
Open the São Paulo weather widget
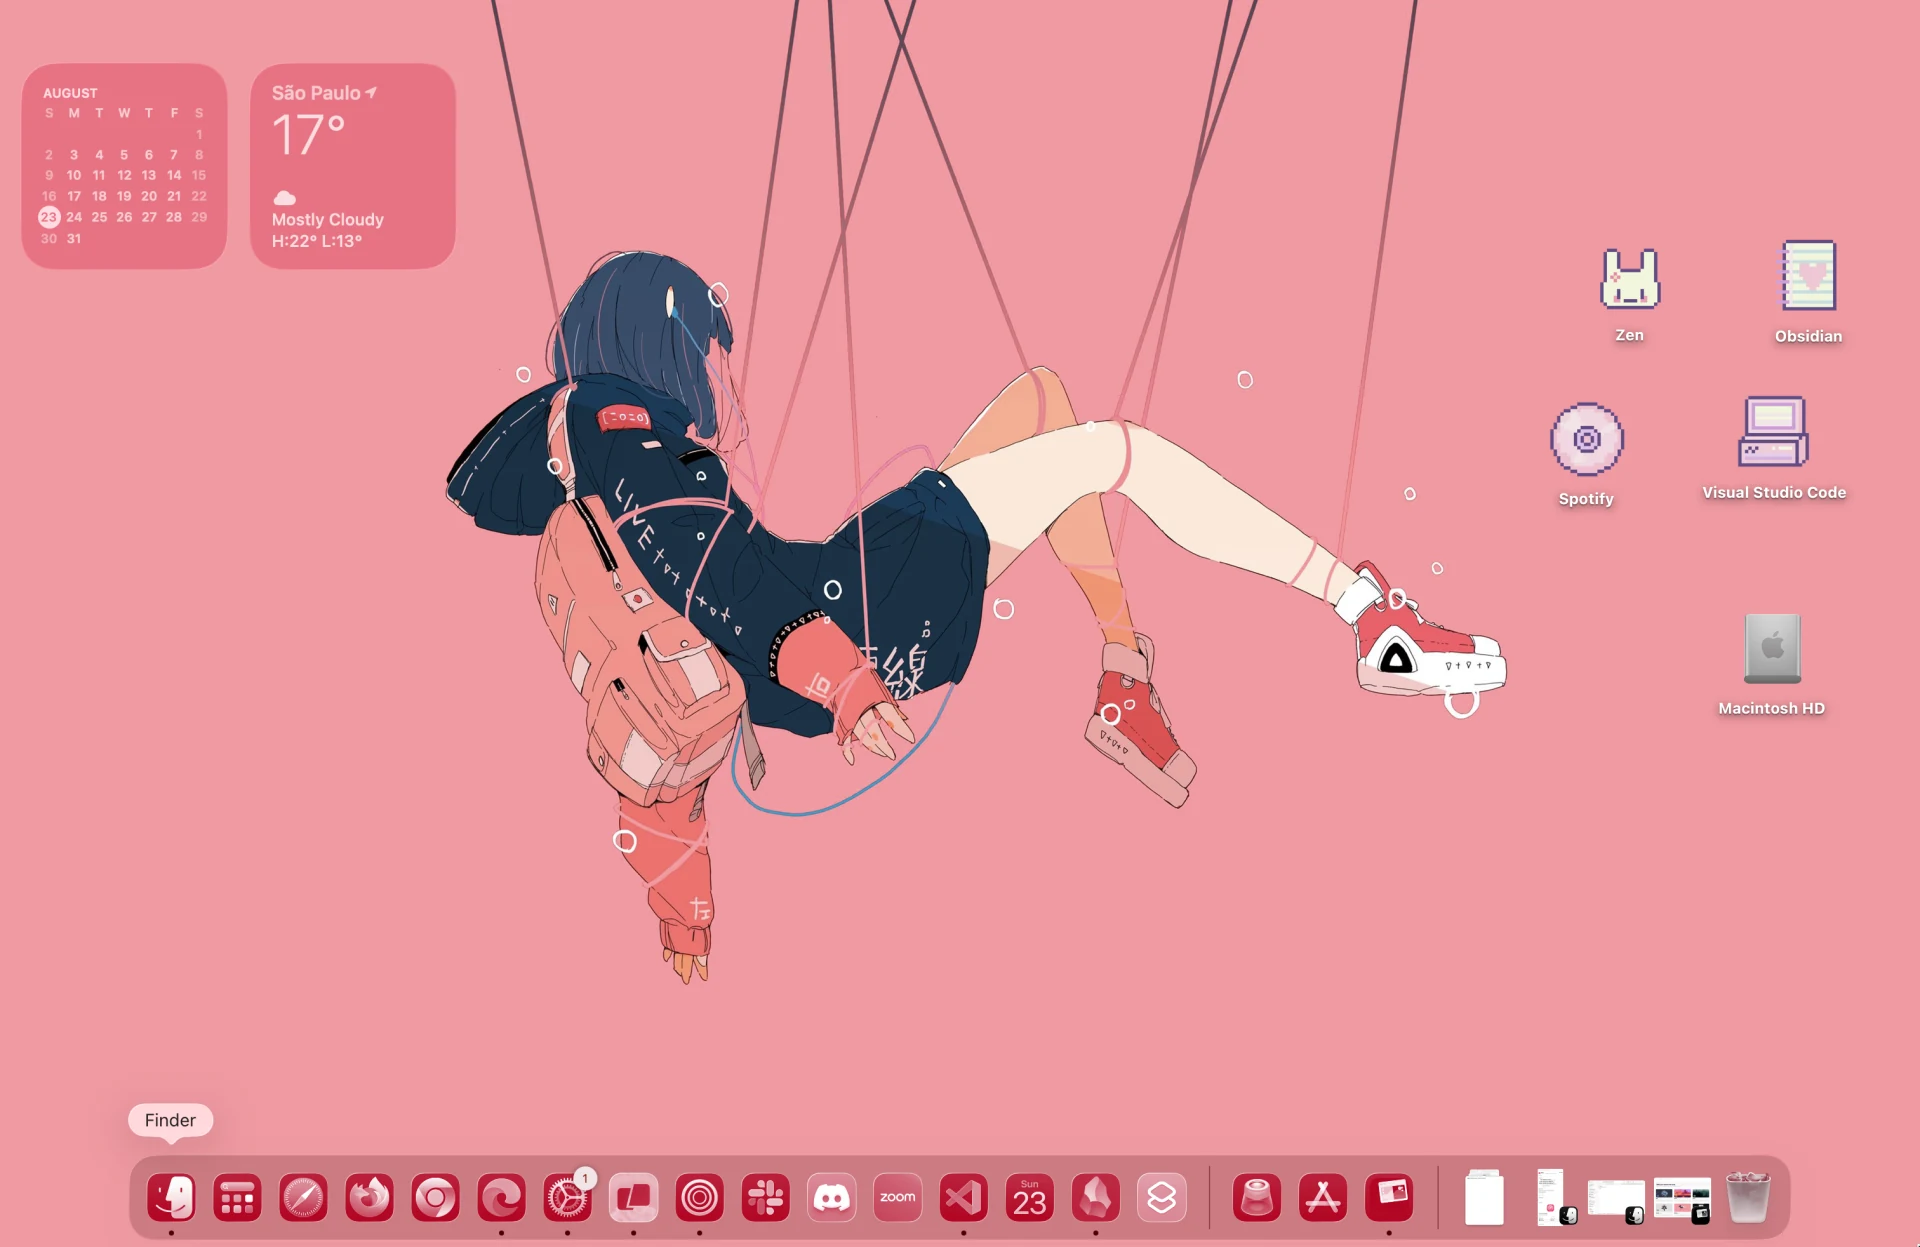353,166
